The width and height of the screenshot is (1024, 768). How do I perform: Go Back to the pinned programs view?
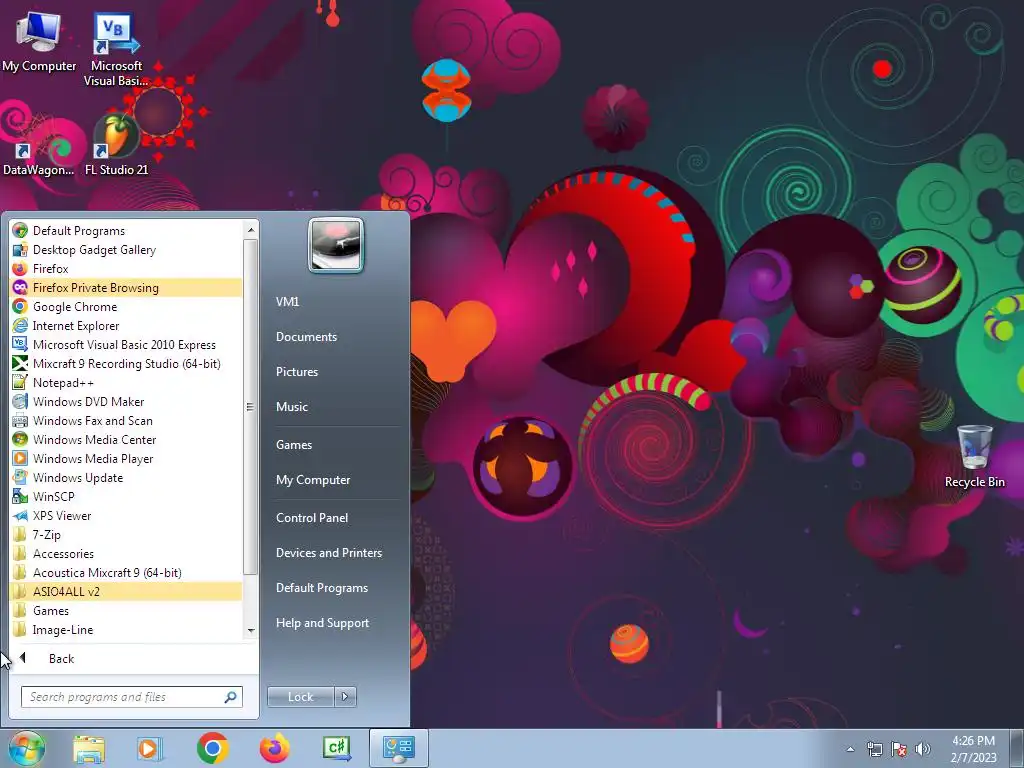(x=133, y=658)
